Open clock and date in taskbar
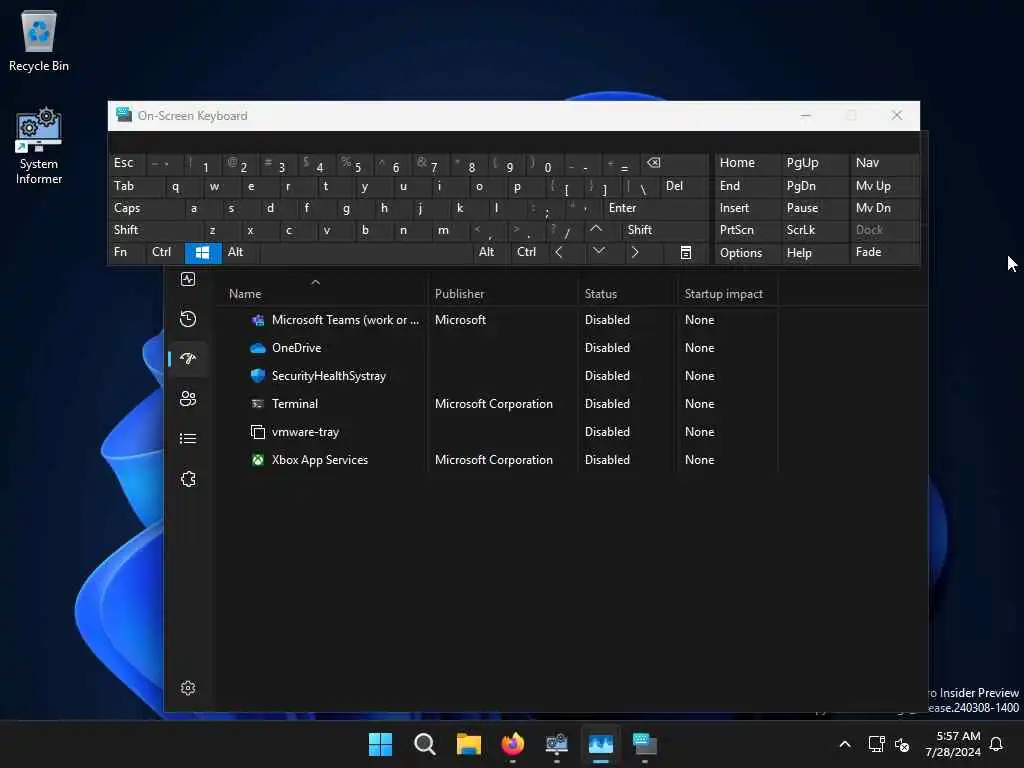 point(953,744)
